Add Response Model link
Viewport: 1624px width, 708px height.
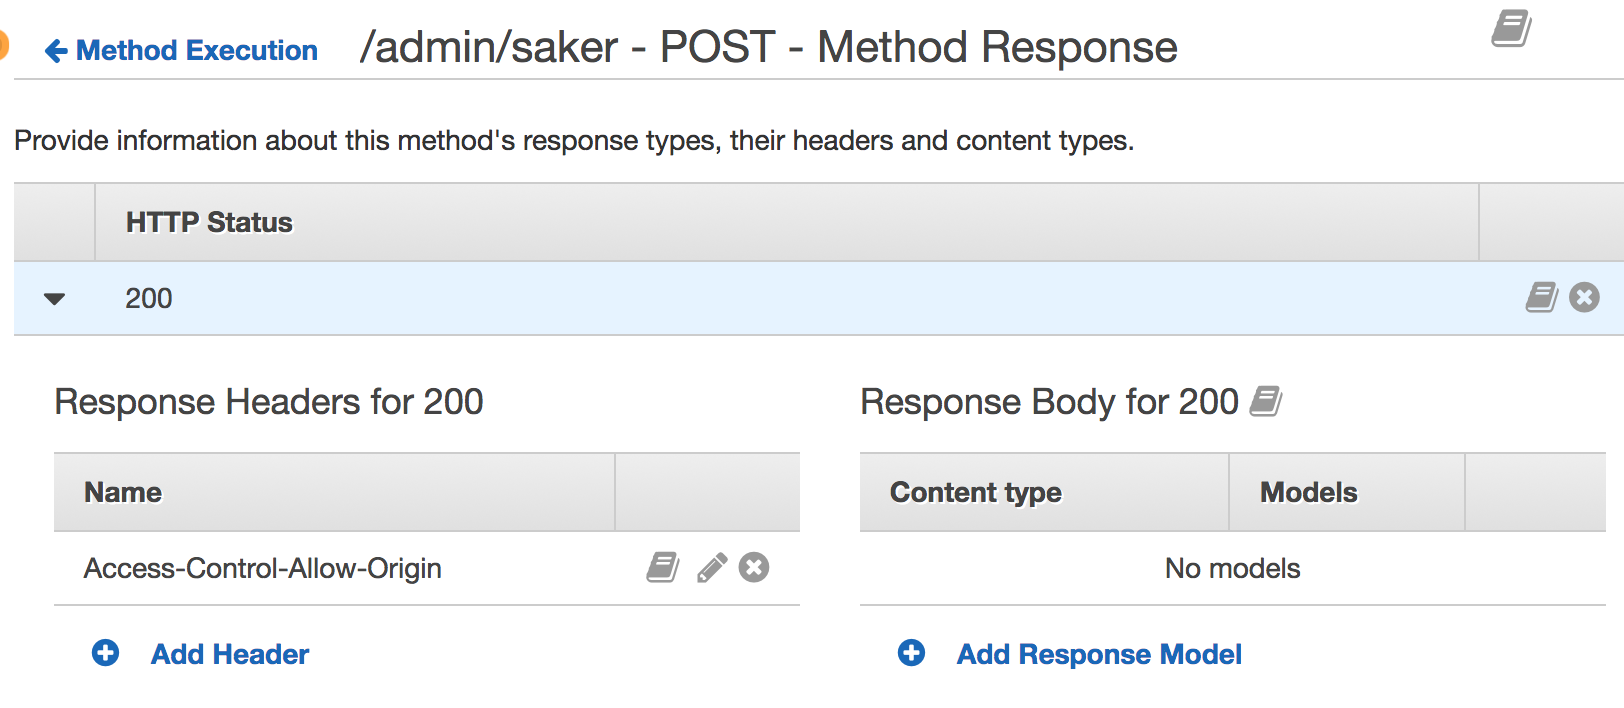click(x=1099, y=654)
